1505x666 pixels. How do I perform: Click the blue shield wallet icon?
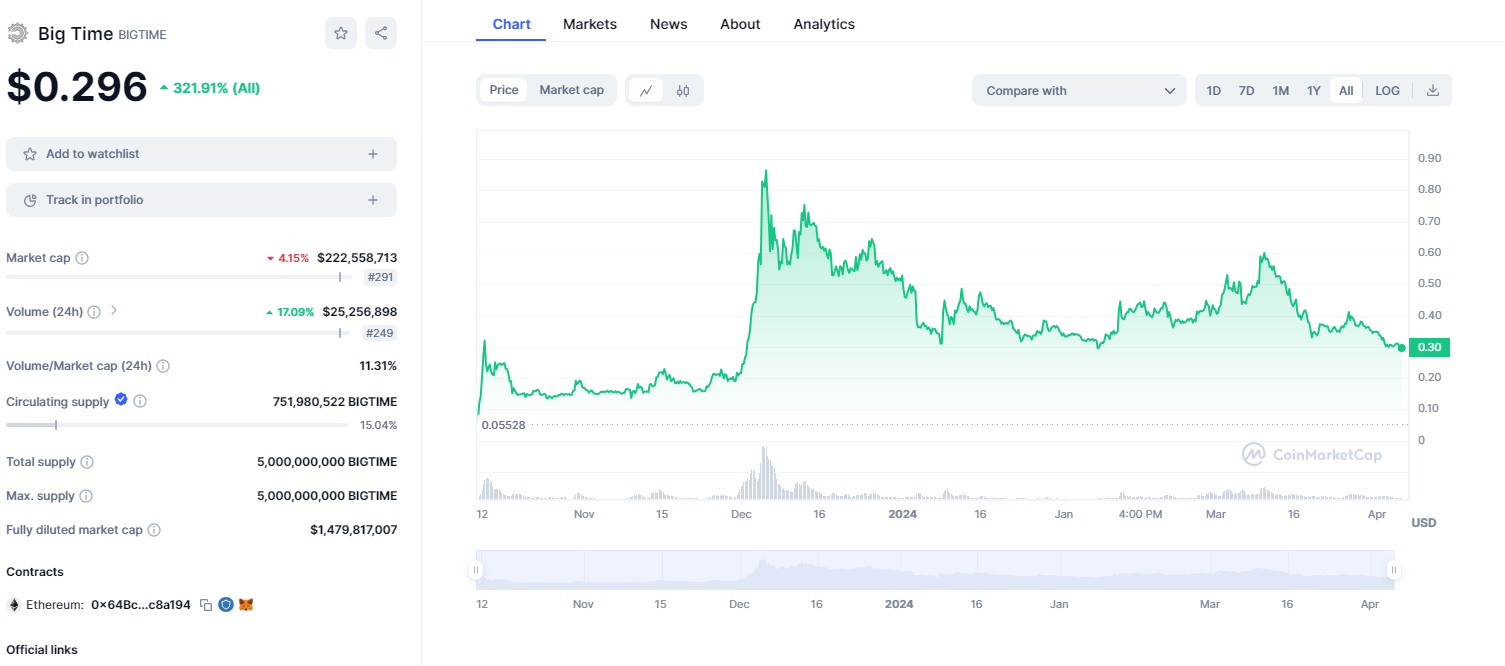[226, 605]
